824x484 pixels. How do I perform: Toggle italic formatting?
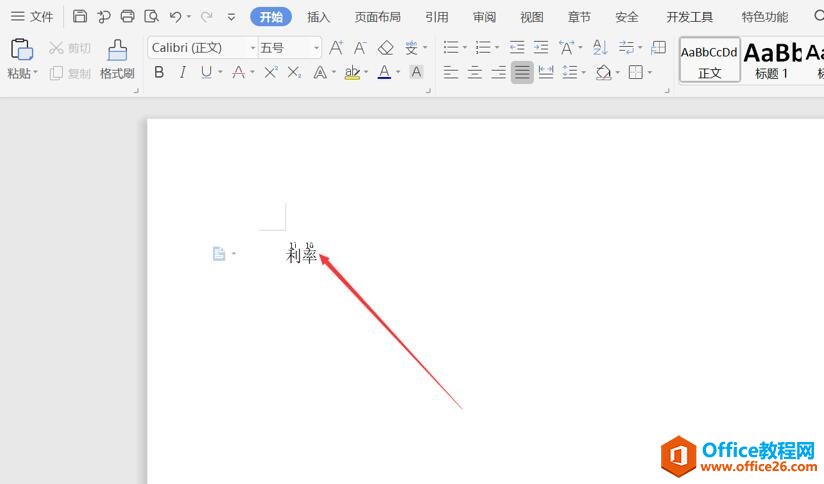click(182, 72)
